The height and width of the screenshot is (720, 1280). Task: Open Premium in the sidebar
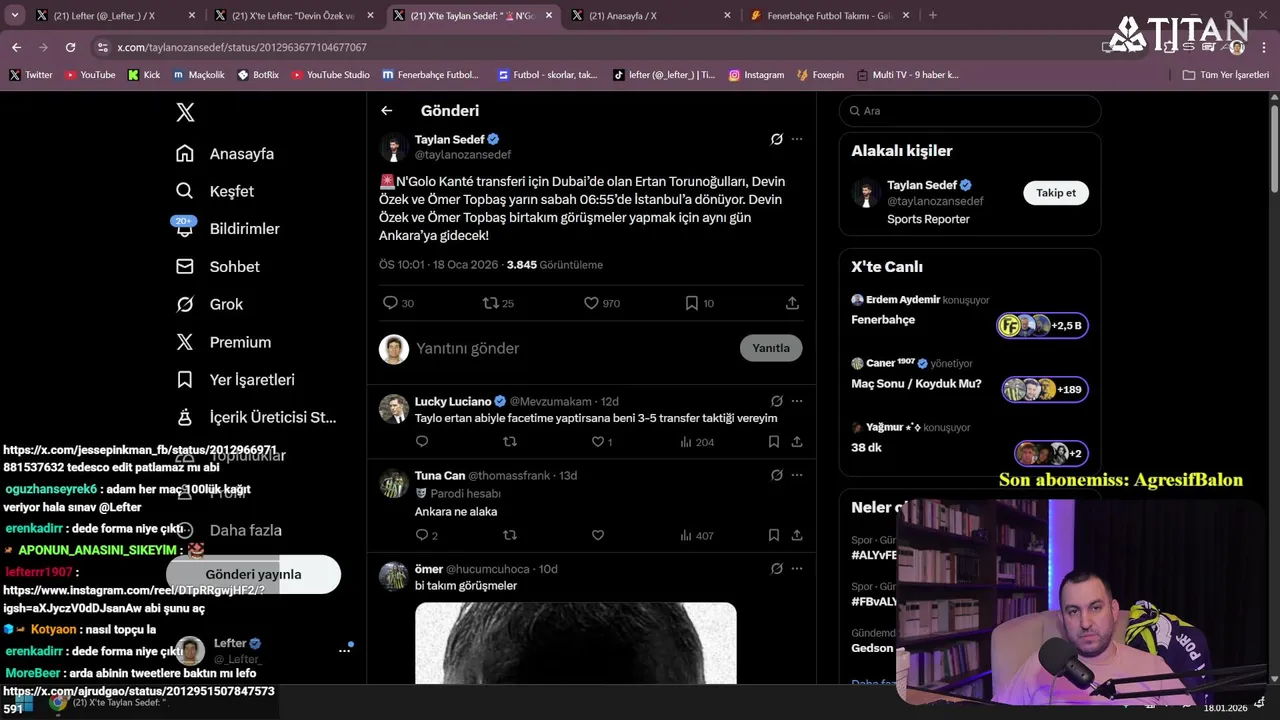tap(223, 342)
